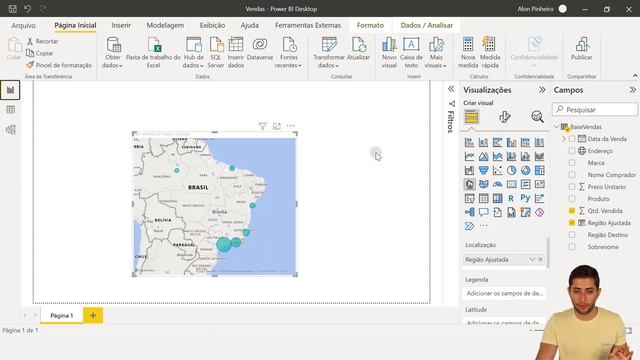Add a new page with plus button
640x360 pixels.
tap(93, 316)
